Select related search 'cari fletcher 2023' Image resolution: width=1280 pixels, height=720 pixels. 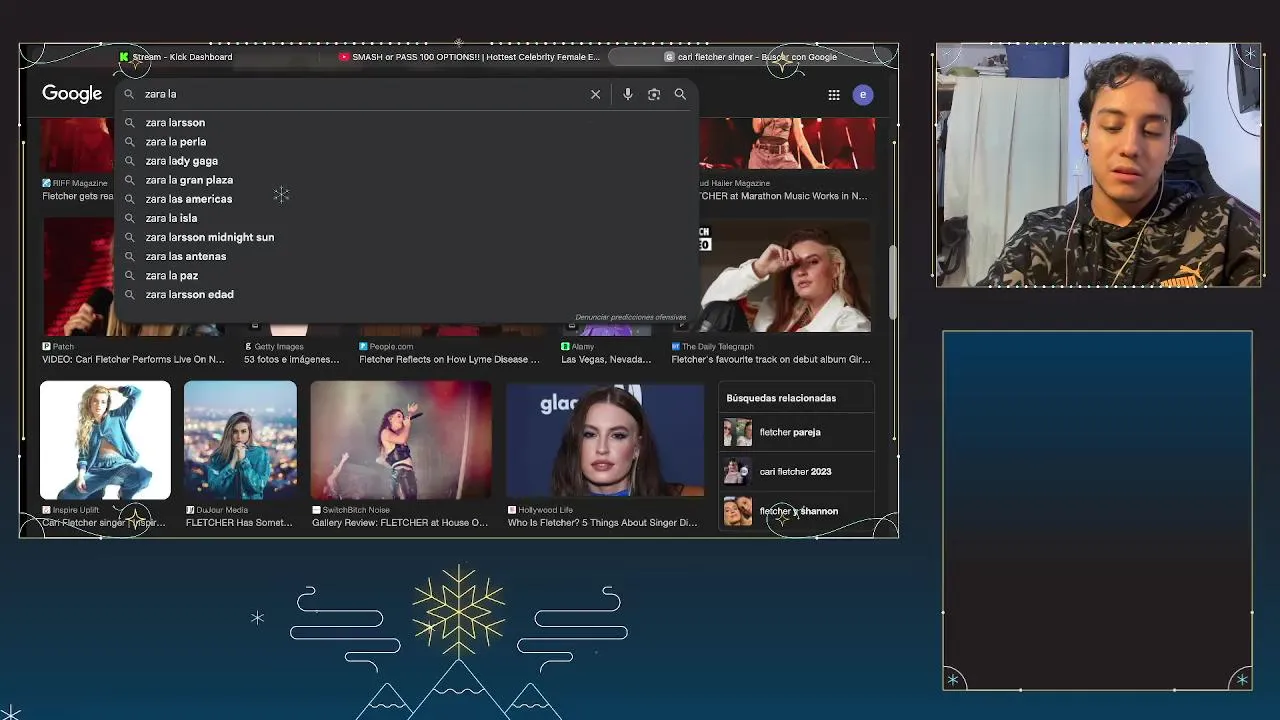(797, 472)
